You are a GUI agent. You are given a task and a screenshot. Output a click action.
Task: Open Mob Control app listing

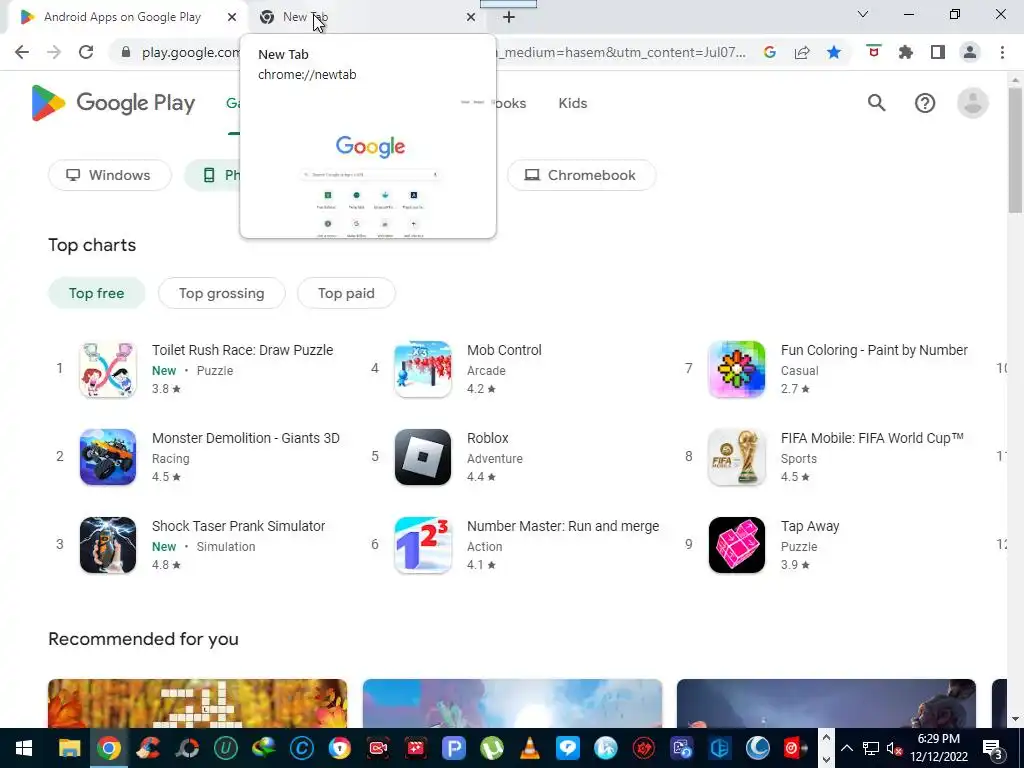468,369
